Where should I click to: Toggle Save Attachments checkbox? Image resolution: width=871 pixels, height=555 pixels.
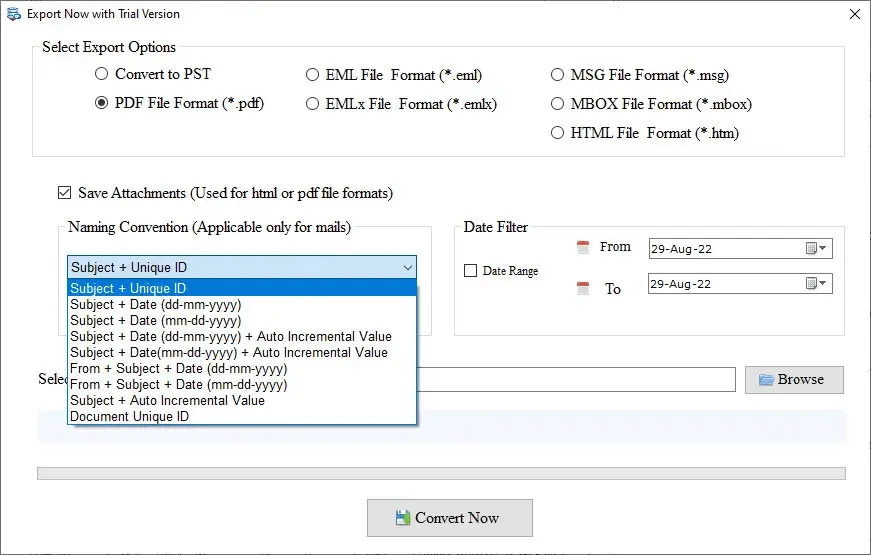(x=64, y=193)
